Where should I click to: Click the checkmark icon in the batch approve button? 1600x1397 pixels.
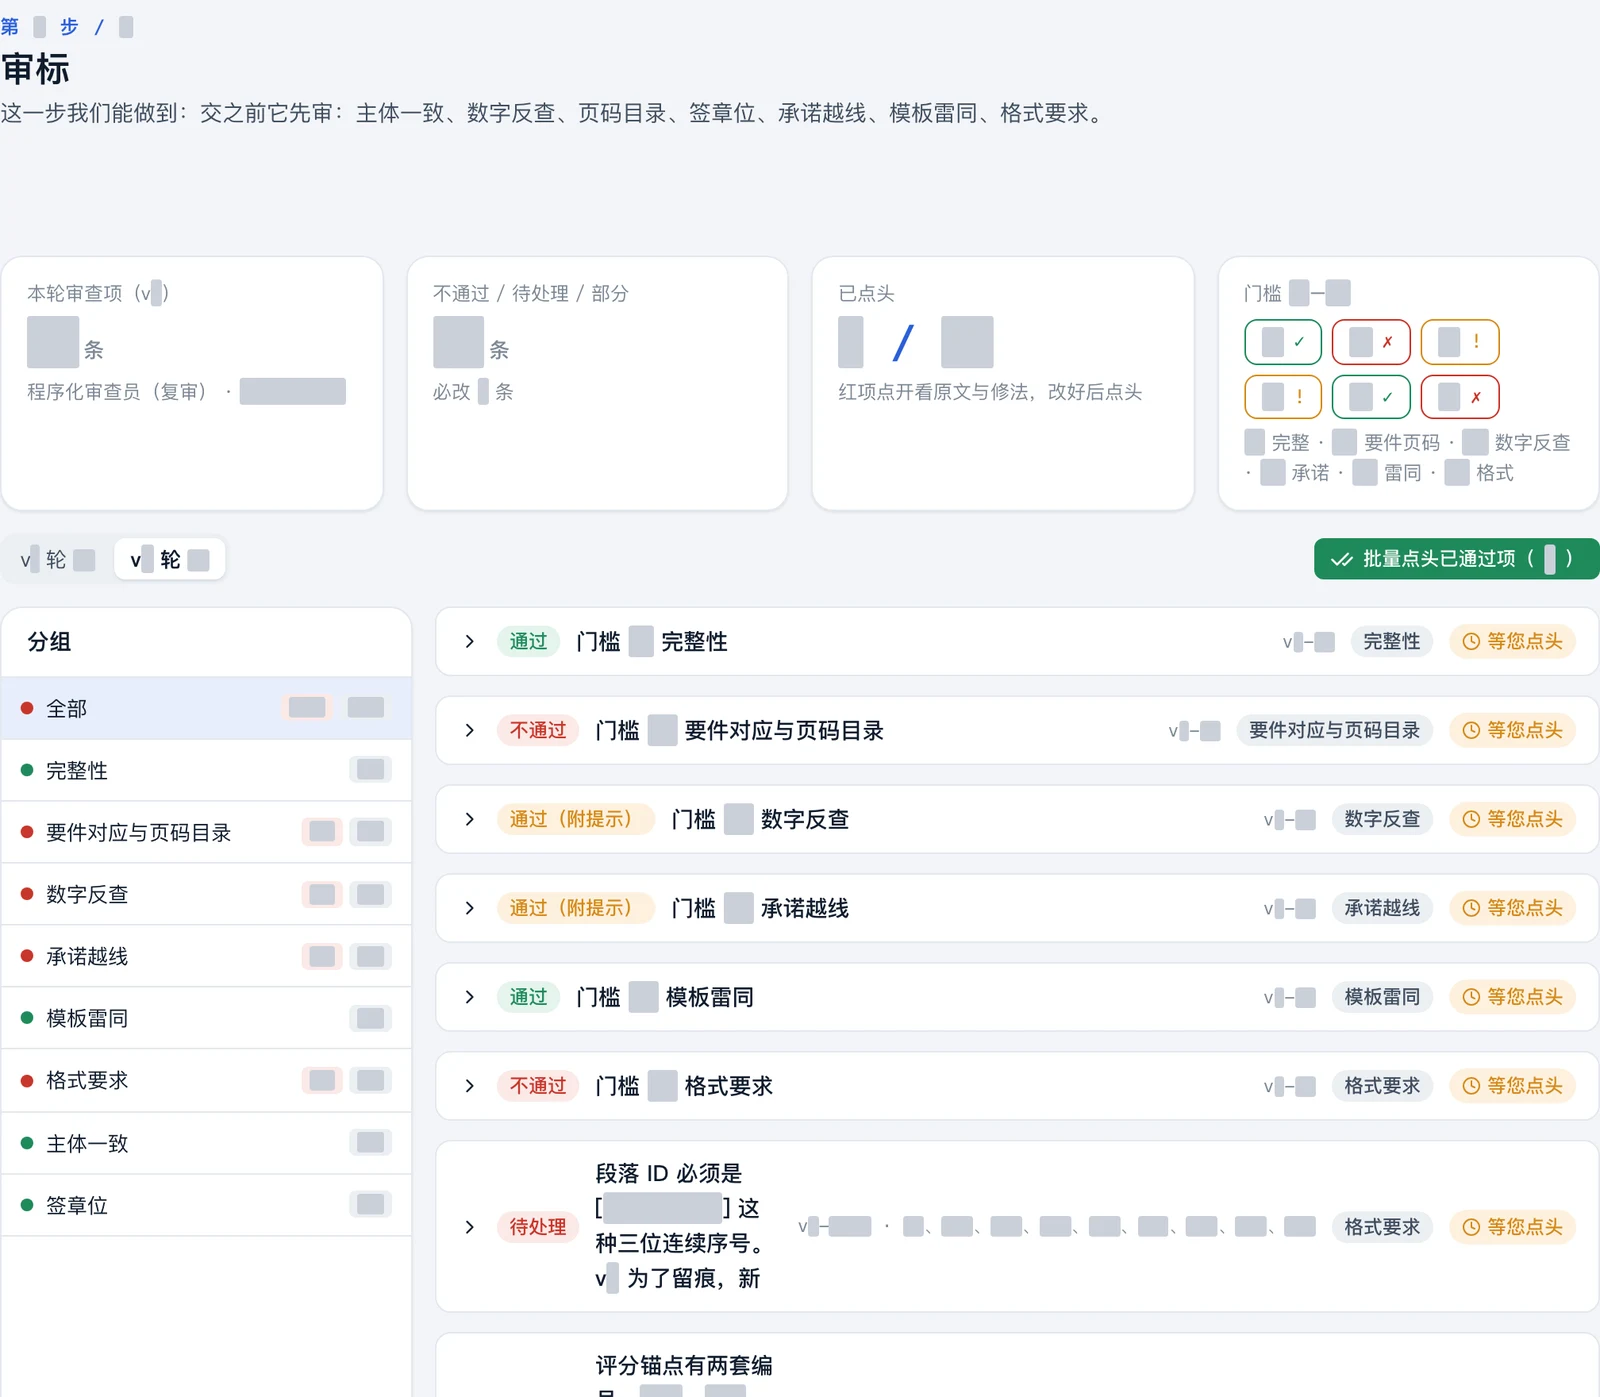(x=1342, y=560)
